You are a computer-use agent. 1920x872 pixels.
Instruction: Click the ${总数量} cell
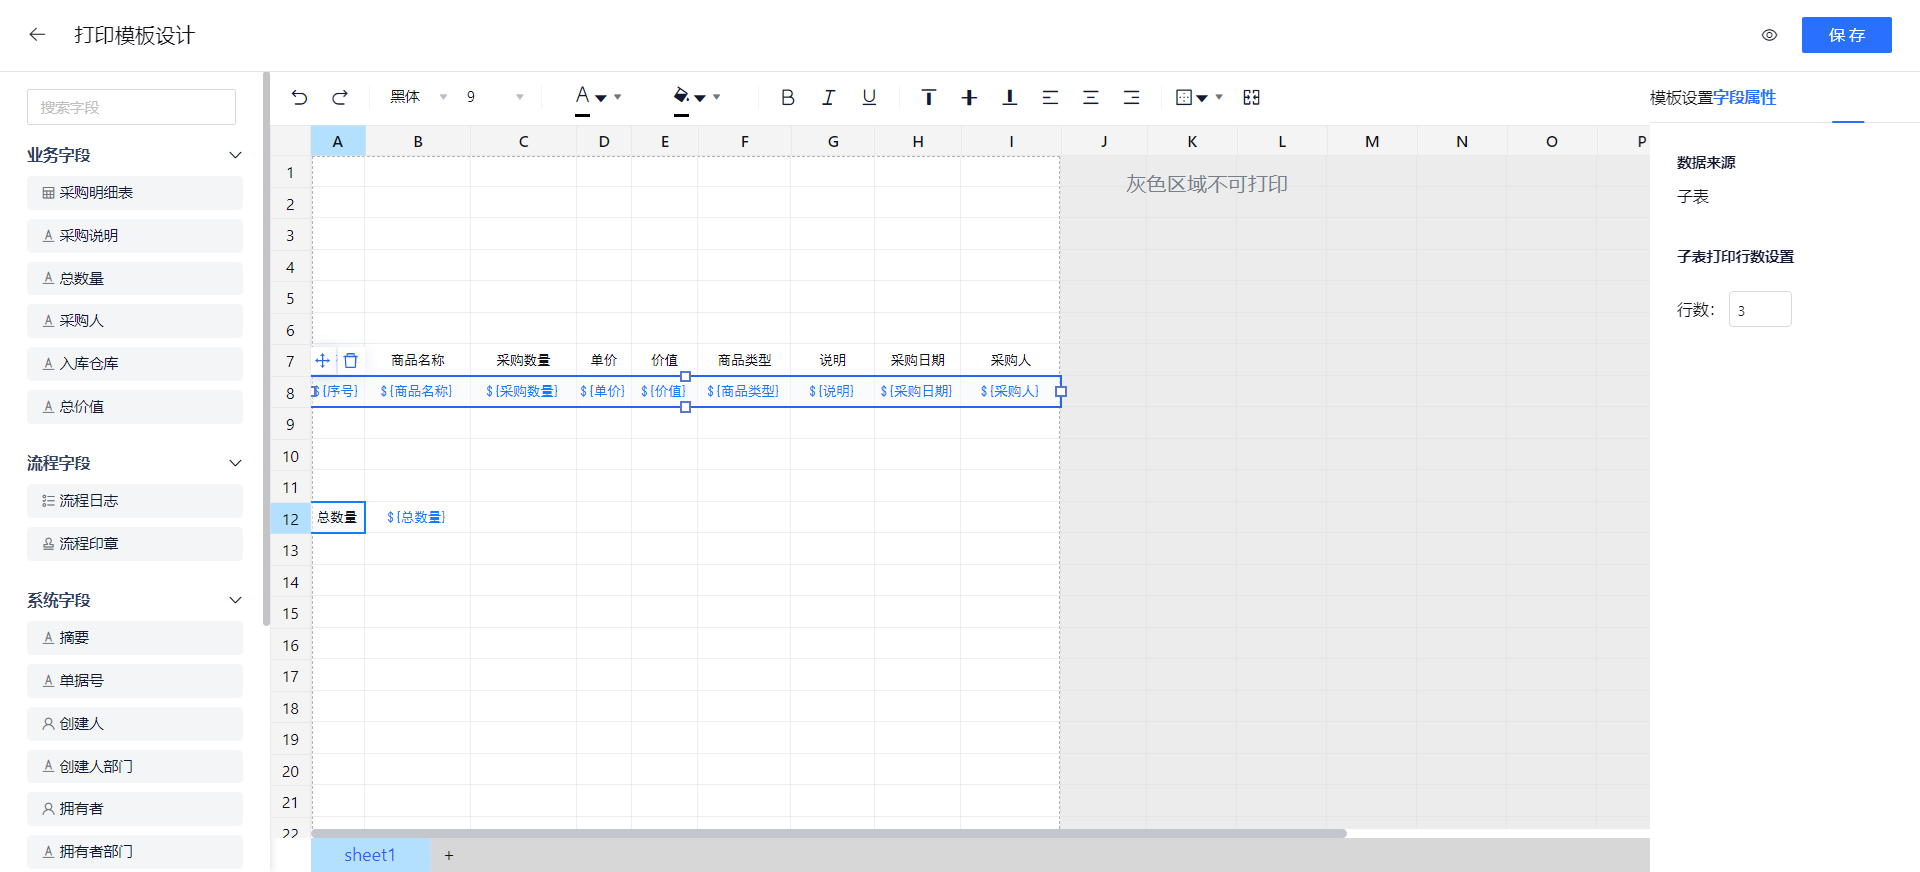[x=417, y=518]
